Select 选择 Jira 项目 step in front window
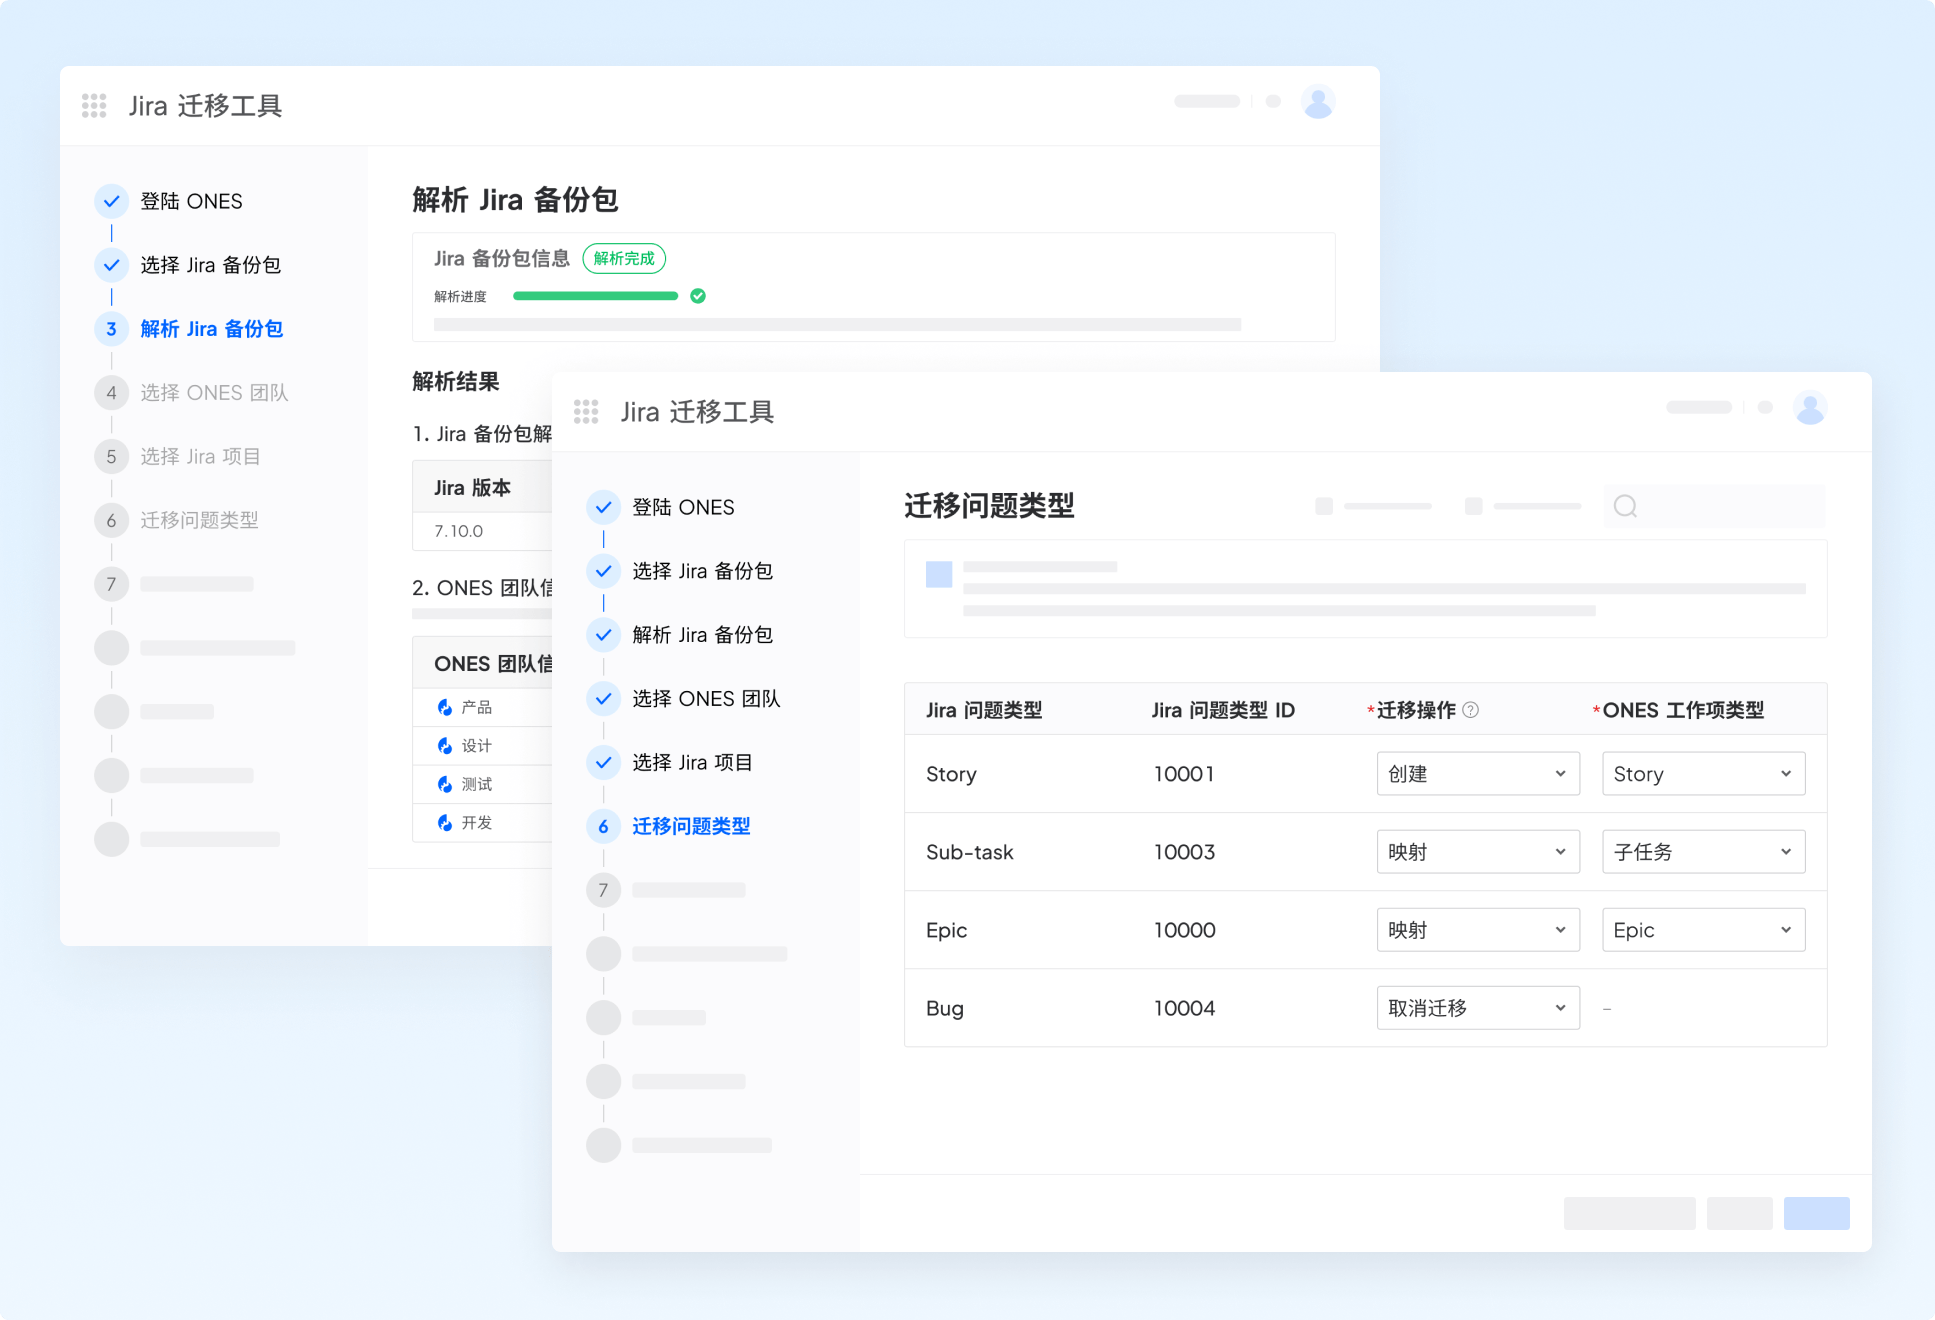Viewport: 1935px width, 1320px height. pos(692,763)
